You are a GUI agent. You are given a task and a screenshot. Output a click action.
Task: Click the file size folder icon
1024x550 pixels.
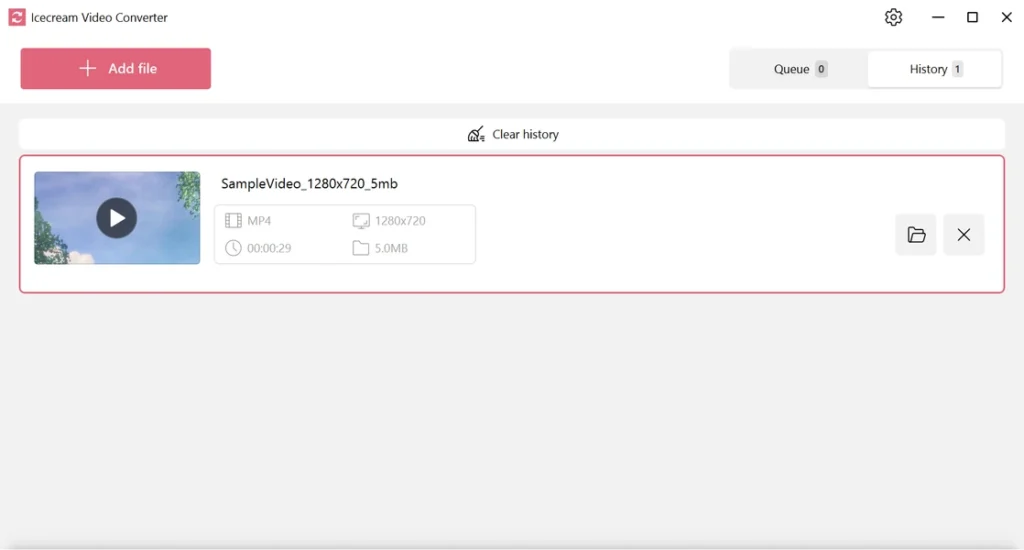click(360, 248)
